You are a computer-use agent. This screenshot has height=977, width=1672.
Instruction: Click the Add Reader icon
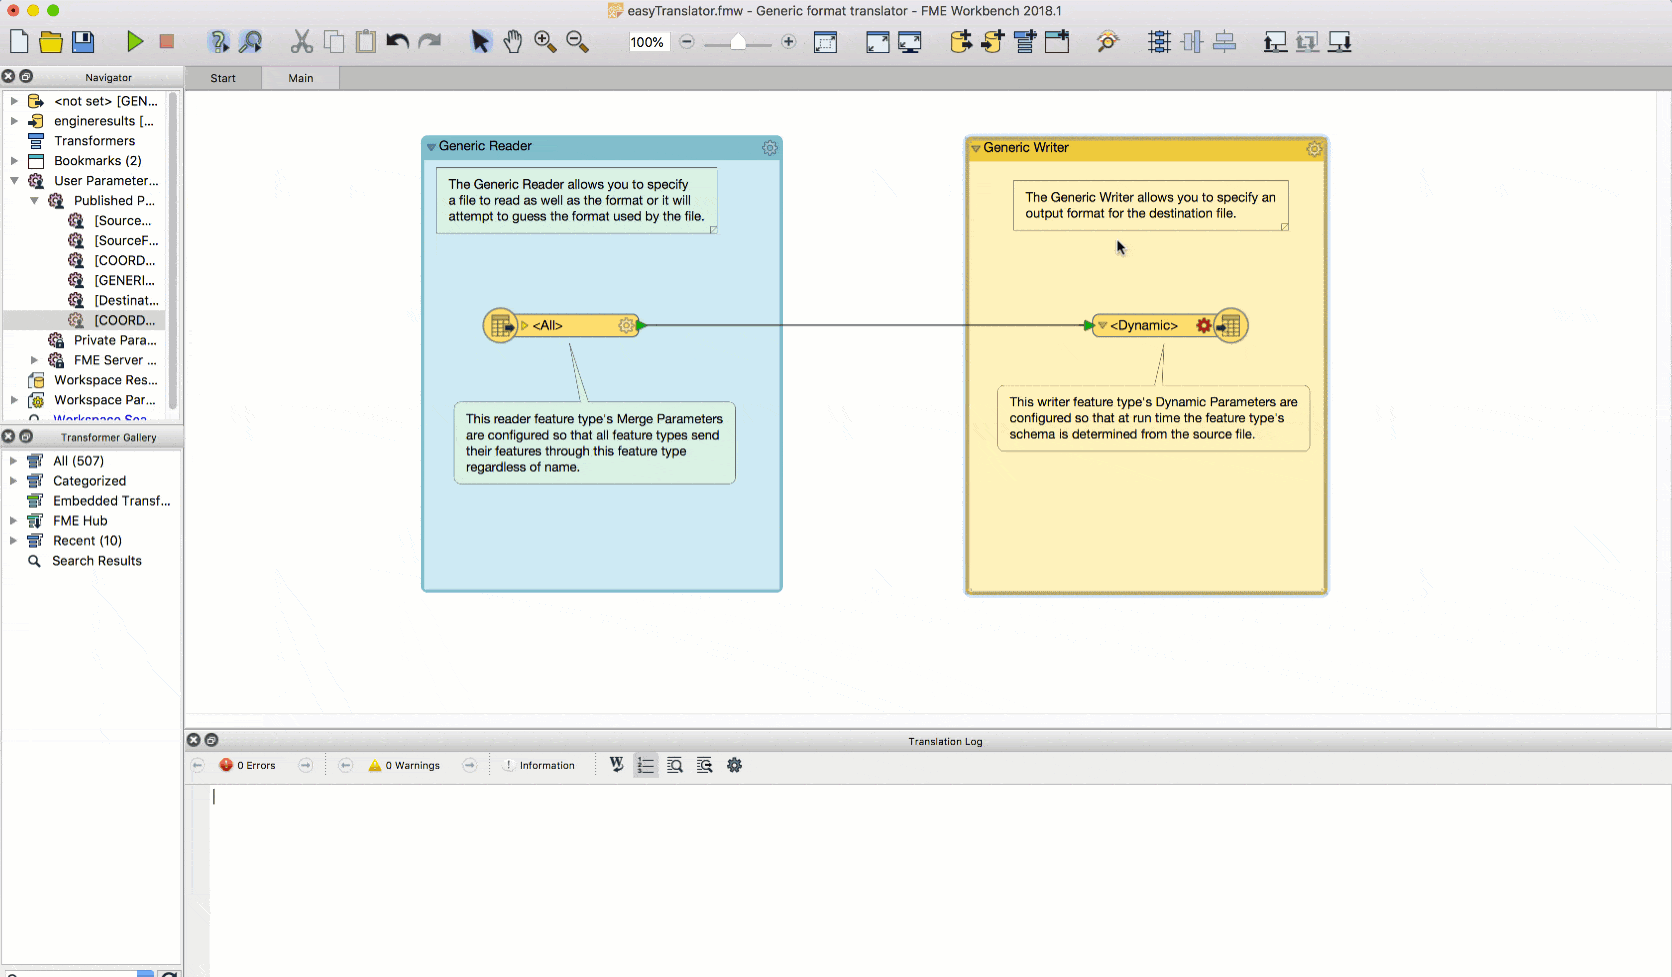pyautogui.click(x=961, y=42)
